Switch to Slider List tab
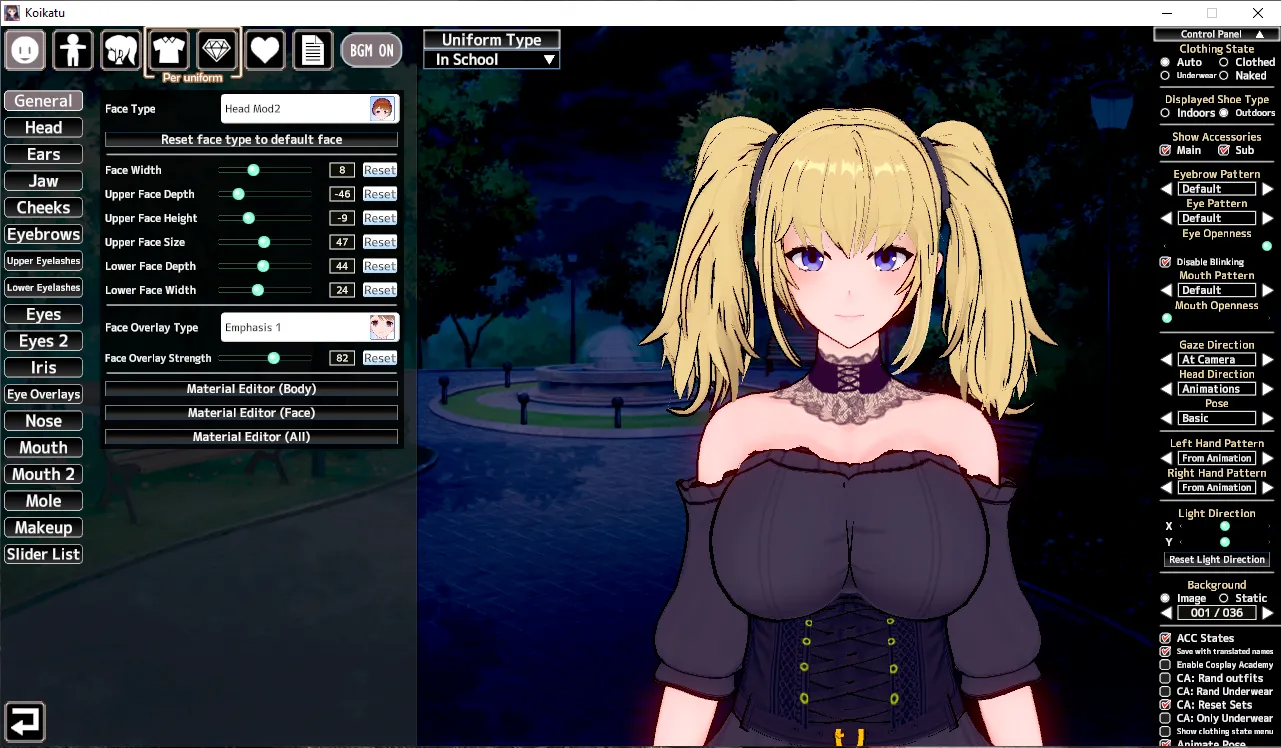 (43, 554)
